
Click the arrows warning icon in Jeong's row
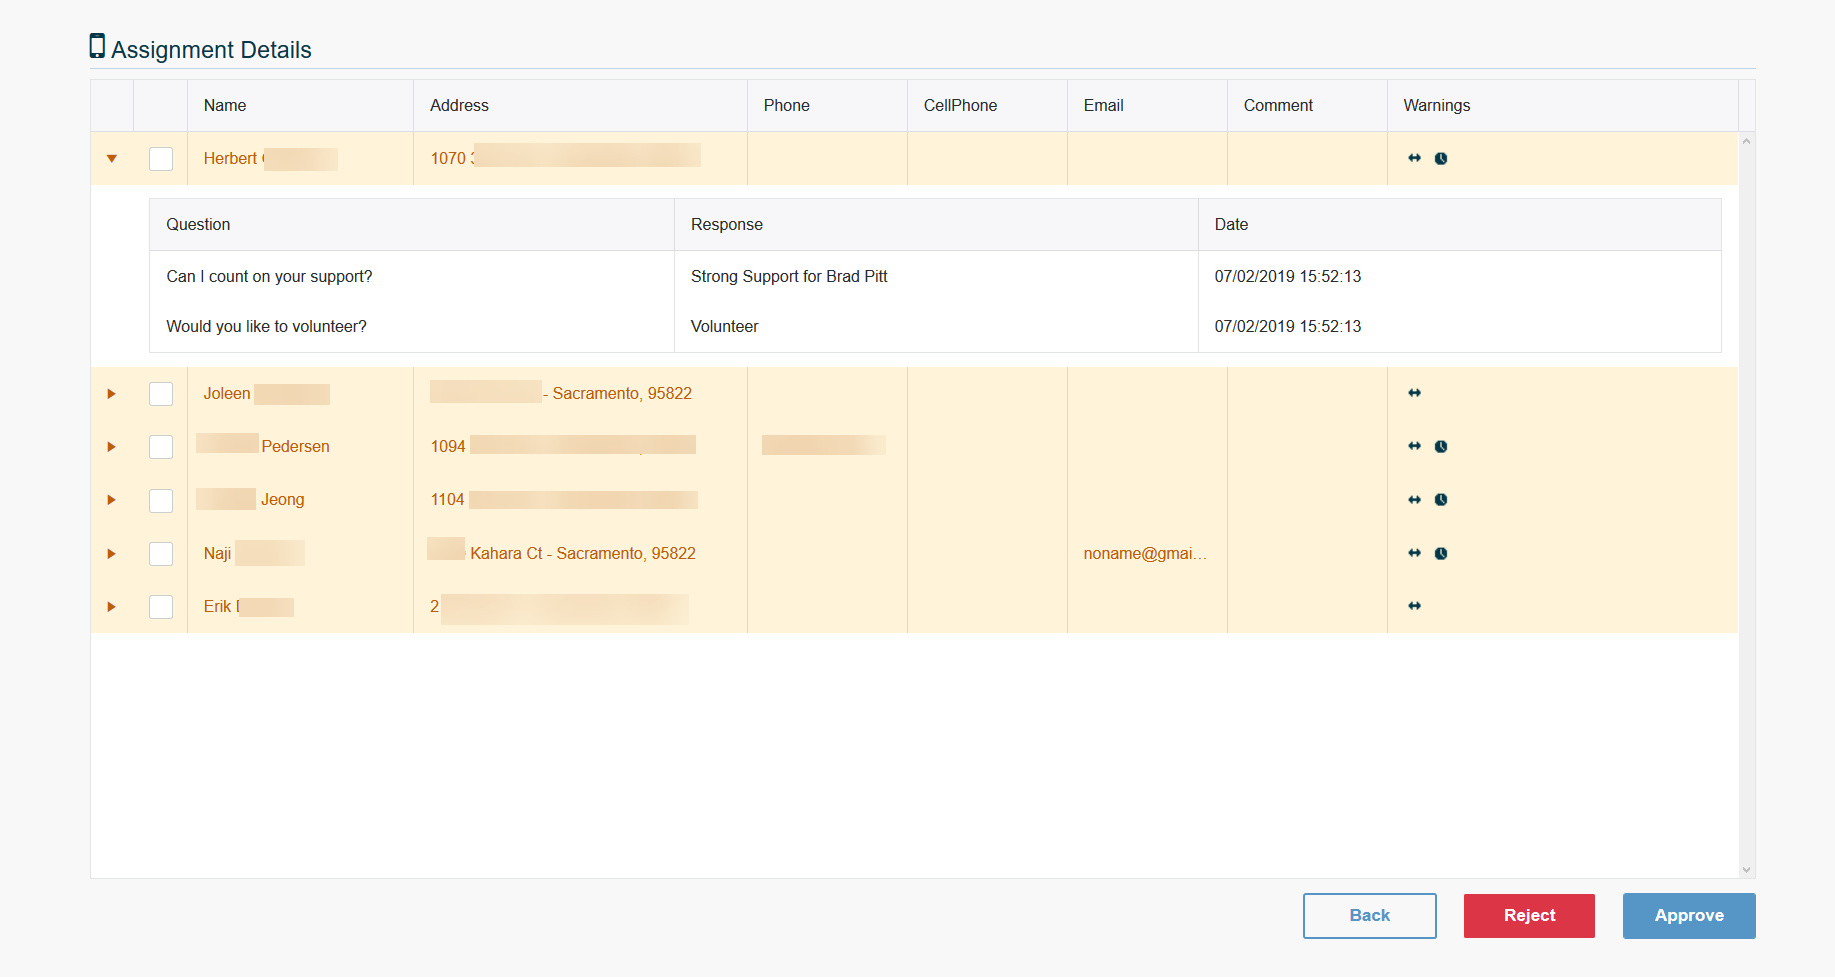click(x=1414, y=500)
